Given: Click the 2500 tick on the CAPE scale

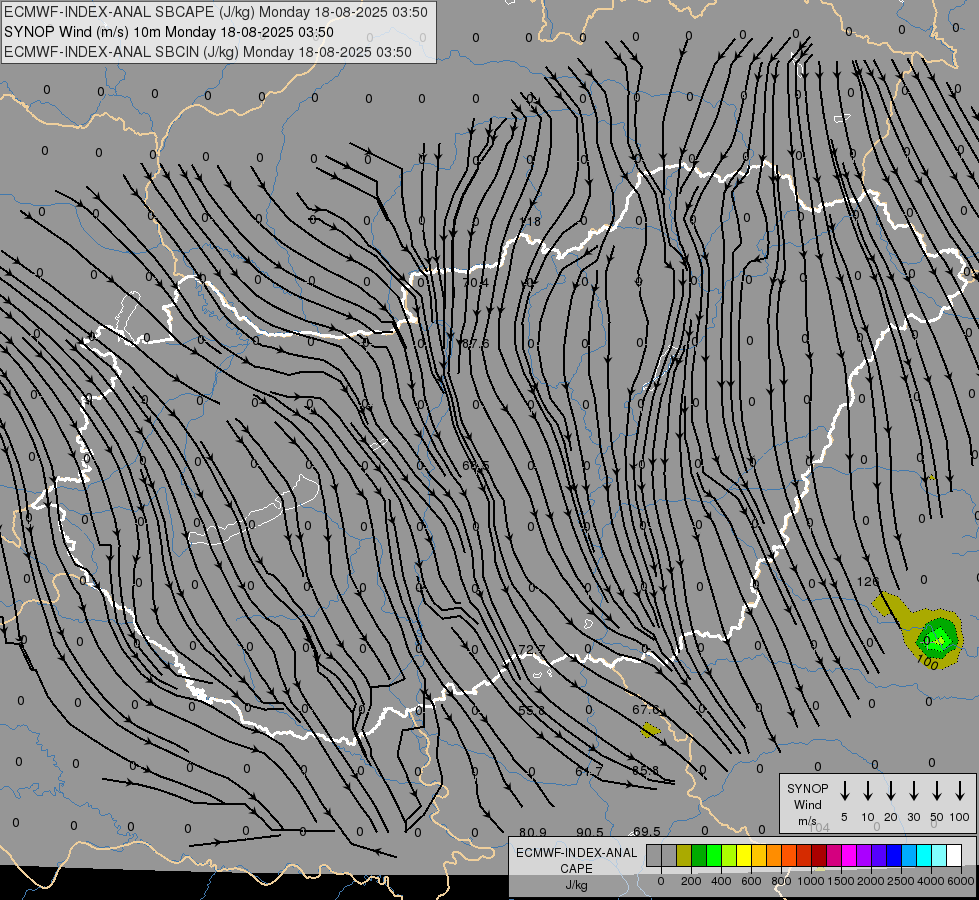Looking at the screenshot, I should click(900, 881).
